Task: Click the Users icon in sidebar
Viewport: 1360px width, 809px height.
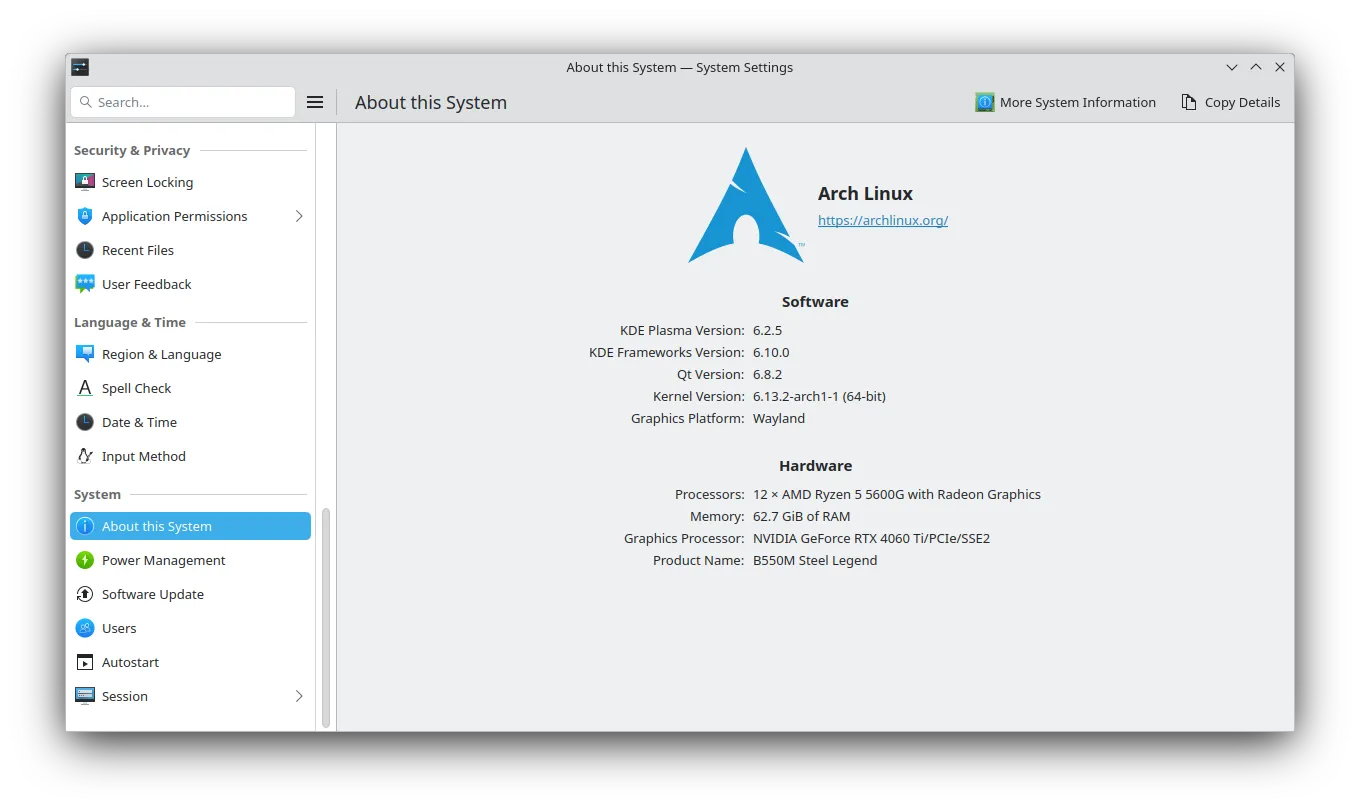Action: click(85, 628)
